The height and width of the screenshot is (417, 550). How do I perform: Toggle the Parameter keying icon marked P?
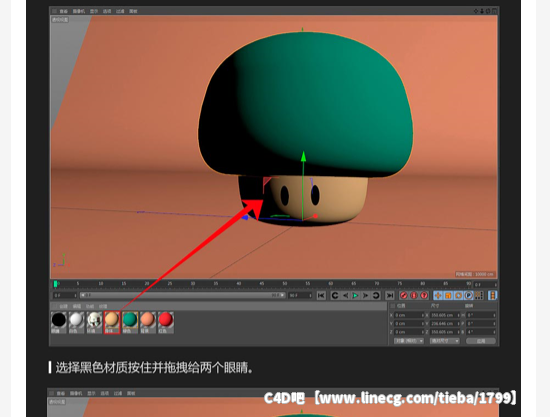pos(468,296)
